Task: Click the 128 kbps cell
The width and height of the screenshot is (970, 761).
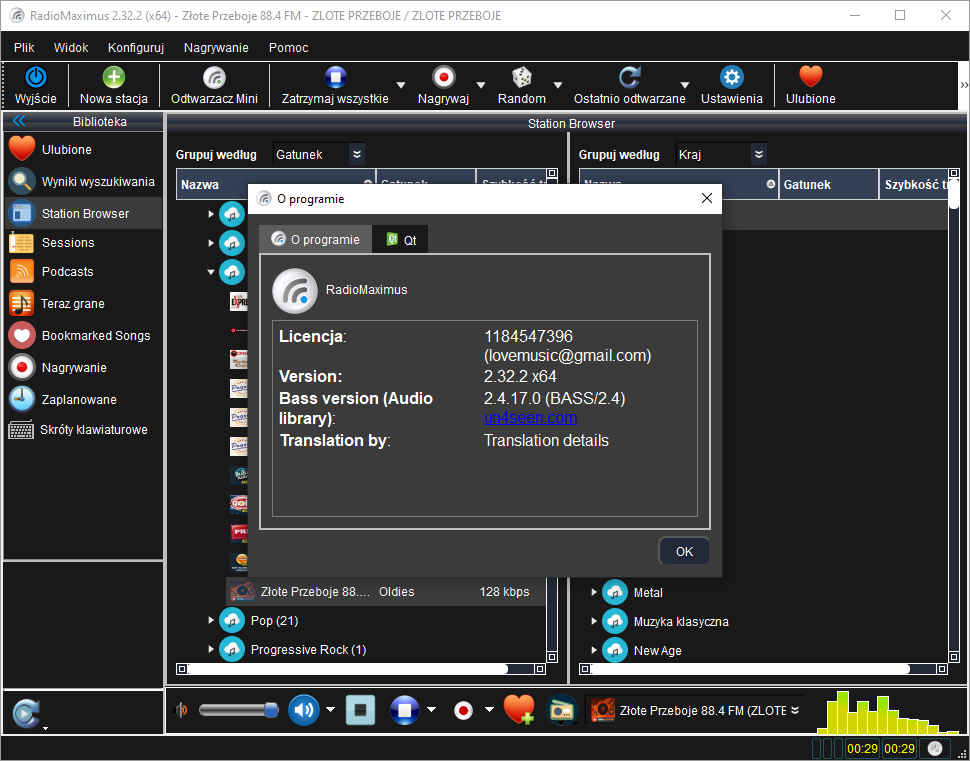Action: (504, 592)
